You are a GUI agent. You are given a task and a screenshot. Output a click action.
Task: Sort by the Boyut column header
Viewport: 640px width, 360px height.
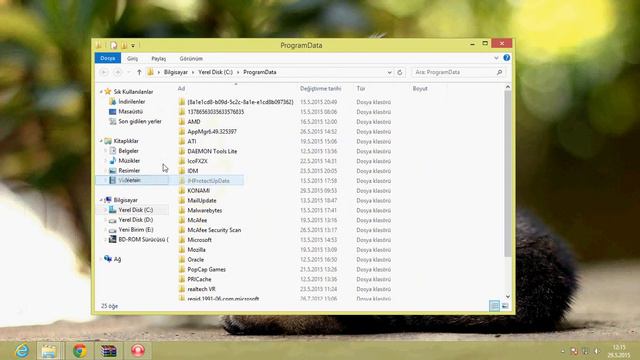(420, 88)
